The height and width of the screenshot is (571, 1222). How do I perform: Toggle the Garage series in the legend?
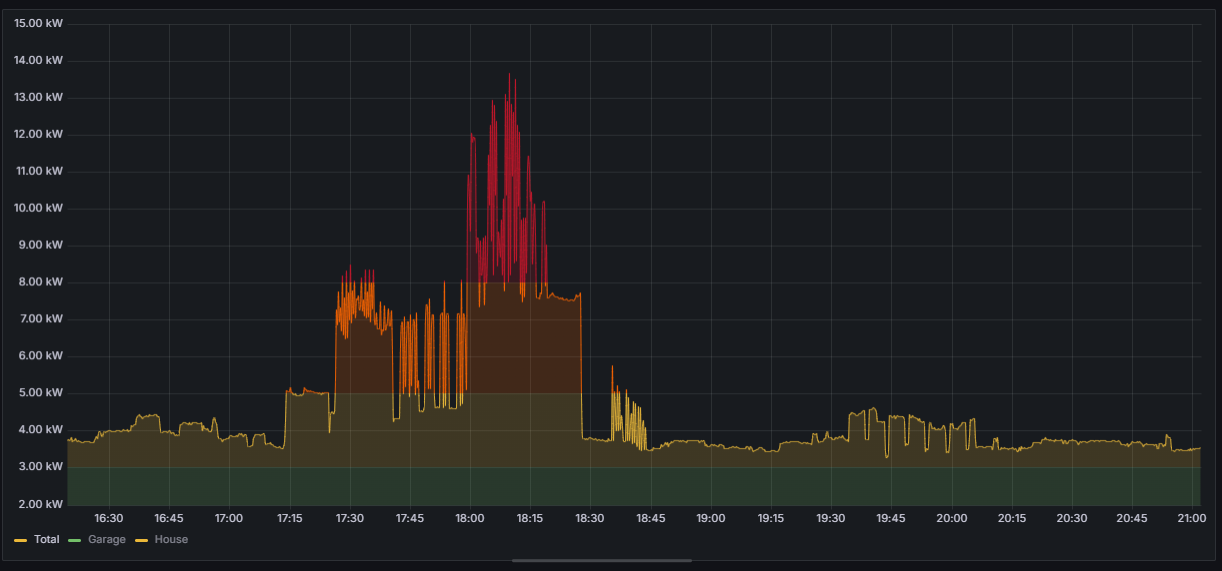[x=107, y=540]
